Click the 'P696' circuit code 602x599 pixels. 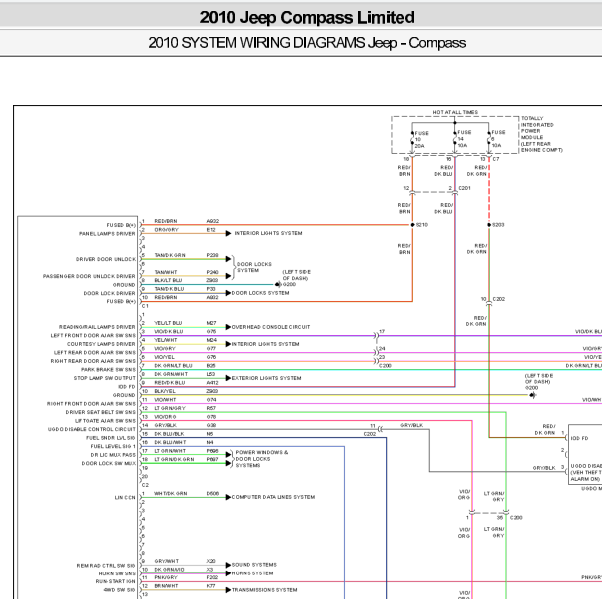point(212,451)
